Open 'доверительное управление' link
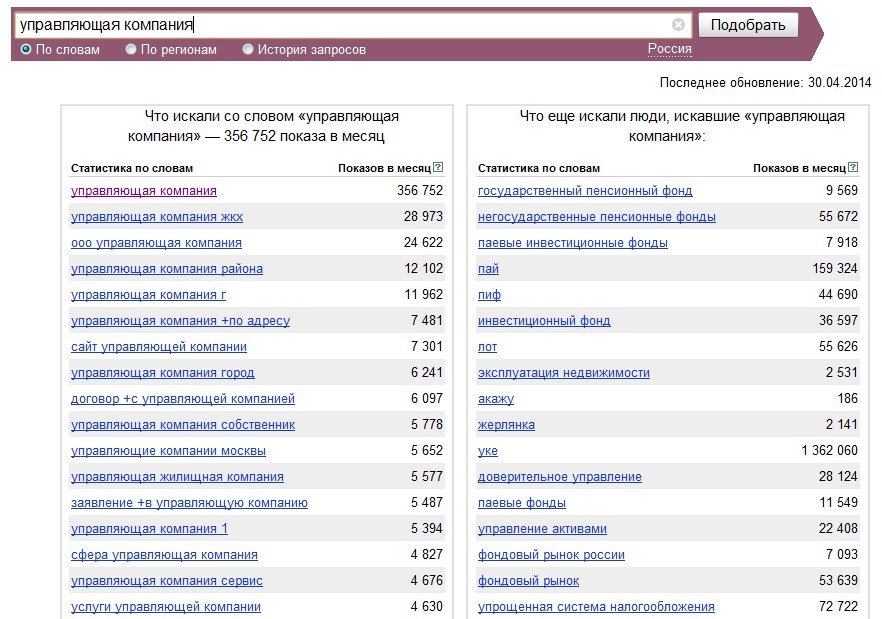Image resolution: width=882 pixels, height=619 pixels. pos(560,477)
